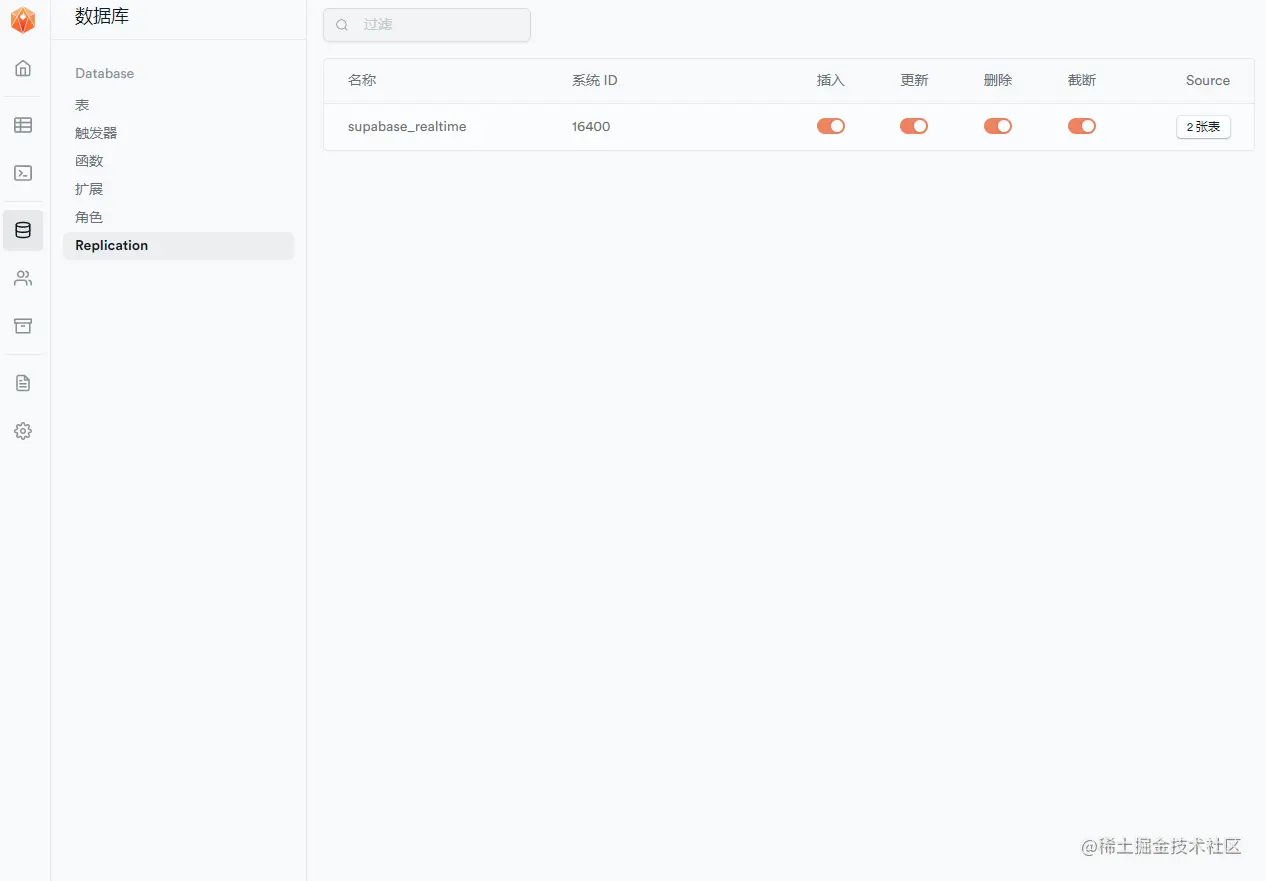Click the 名称 column header
This screenshot has width=1266, height=881.
362,80
